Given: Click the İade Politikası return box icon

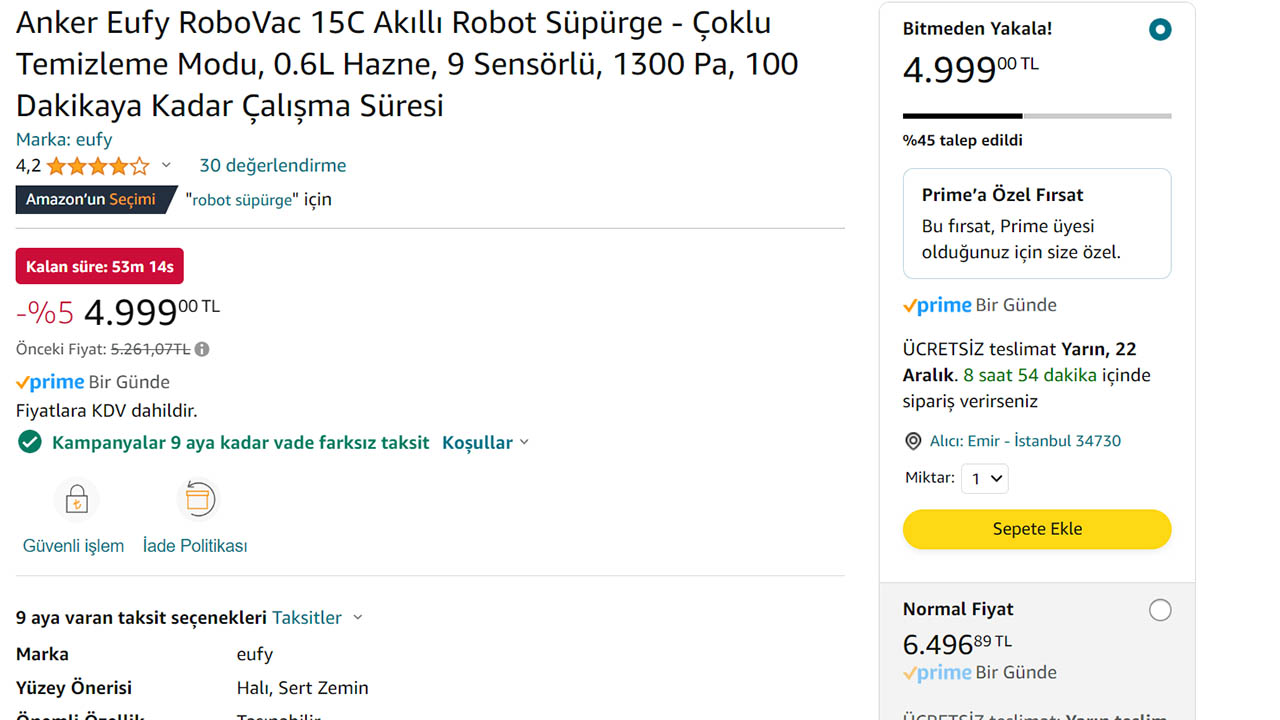Looking at the screenshot, I should click(x=198, y=499).
